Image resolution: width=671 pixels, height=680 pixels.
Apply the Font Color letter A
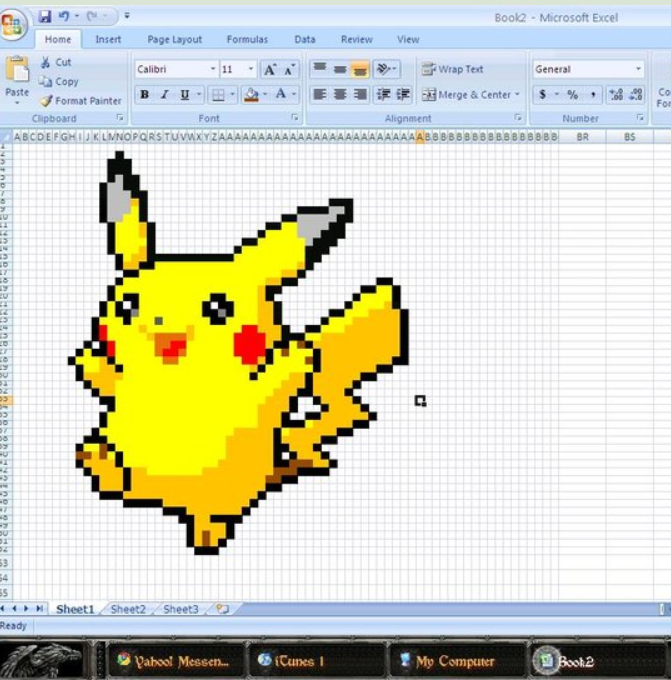(x=281, y=94)
